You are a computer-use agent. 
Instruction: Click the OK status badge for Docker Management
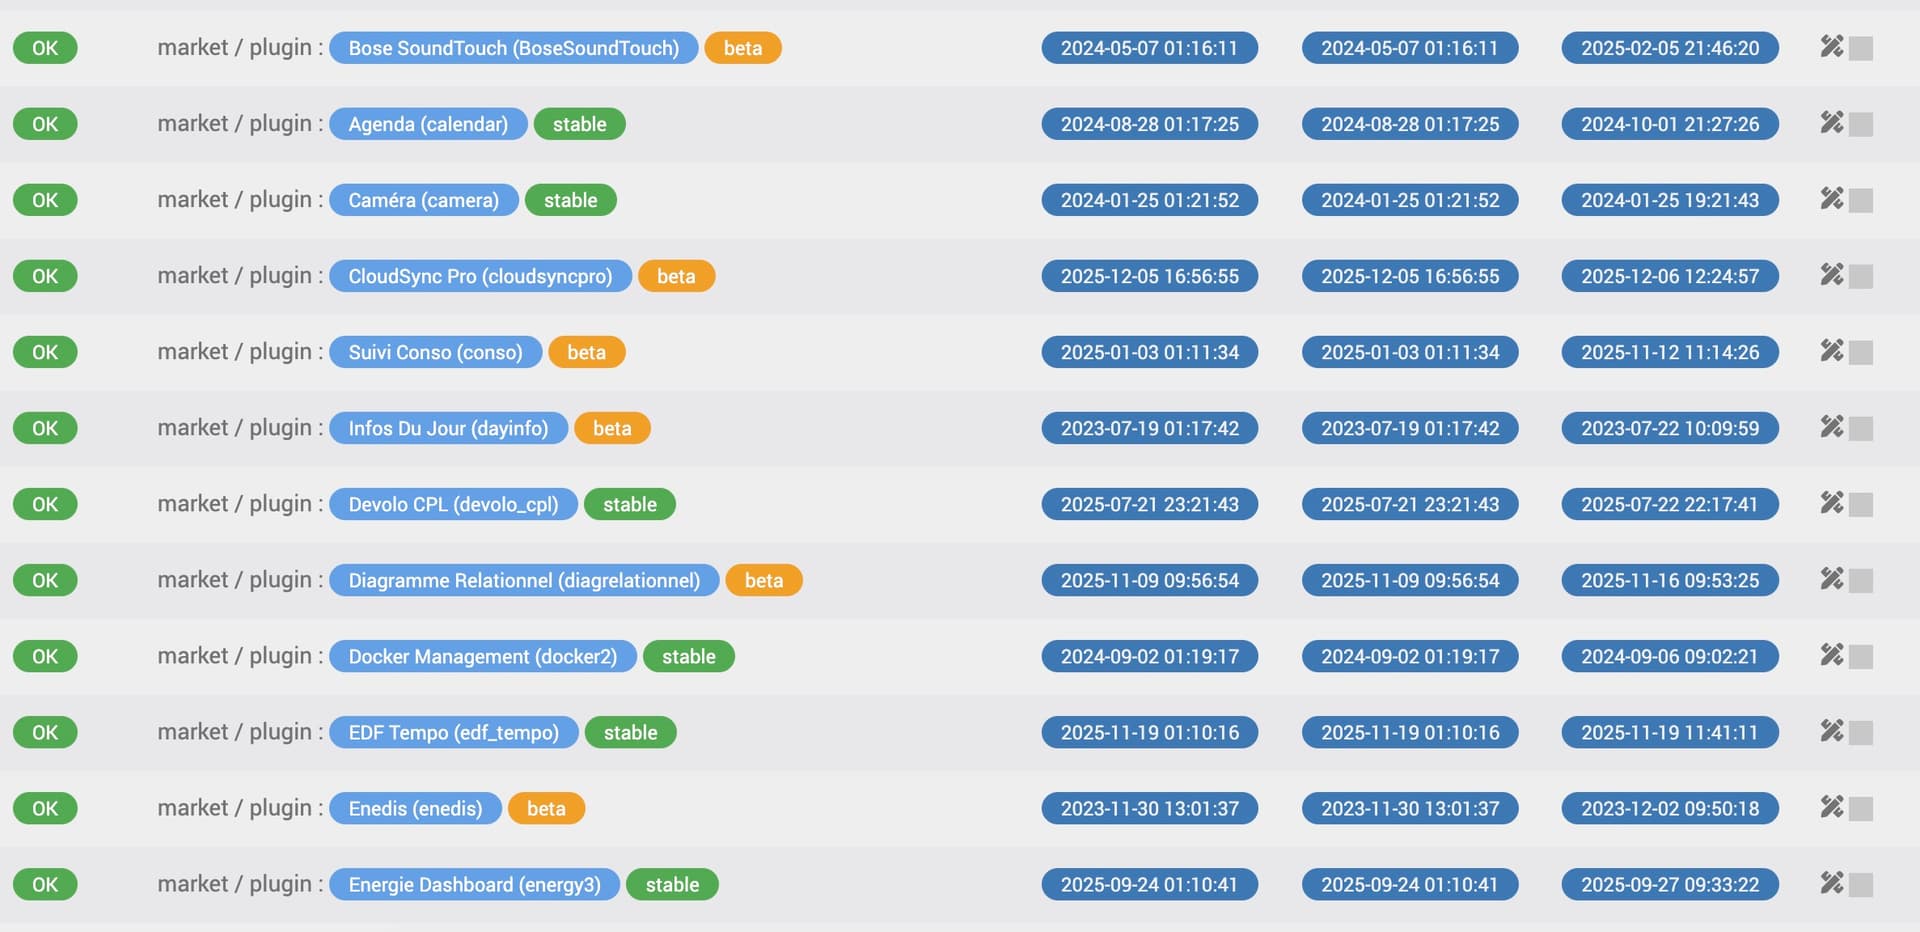[x=45, y=656]
